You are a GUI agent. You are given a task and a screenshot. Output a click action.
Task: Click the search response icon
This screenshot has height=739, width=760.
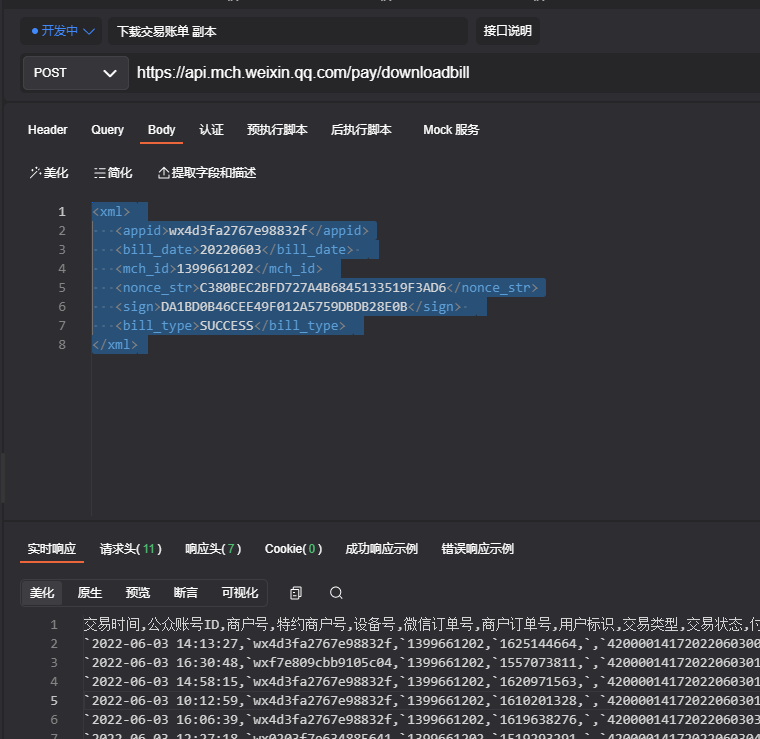coord(336,593)
